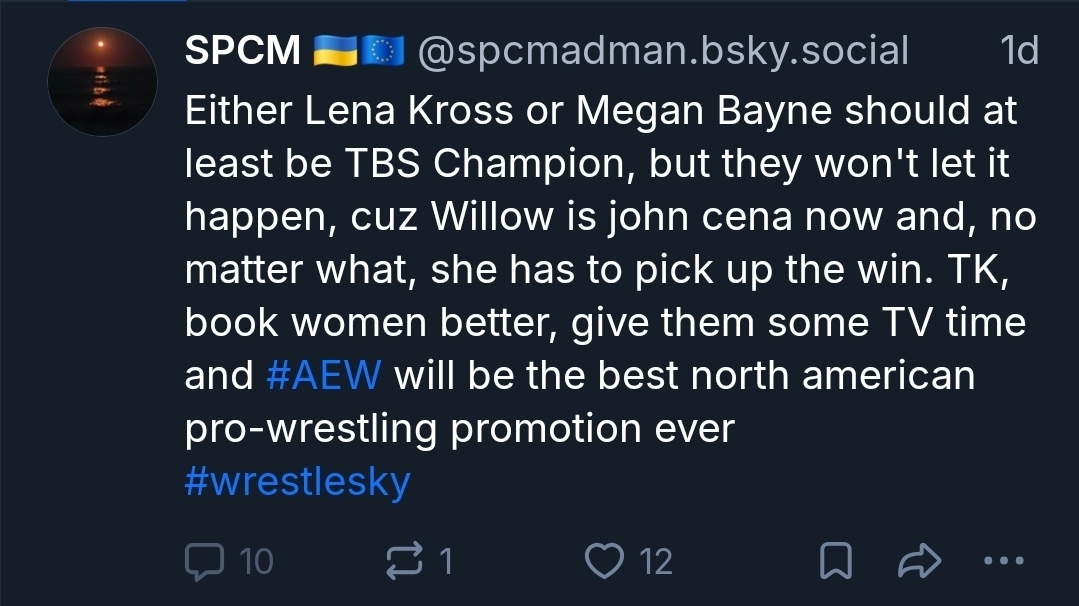
Task: Open the @spcmadman.bsky.social handle
Action: (x=662, y=50)
